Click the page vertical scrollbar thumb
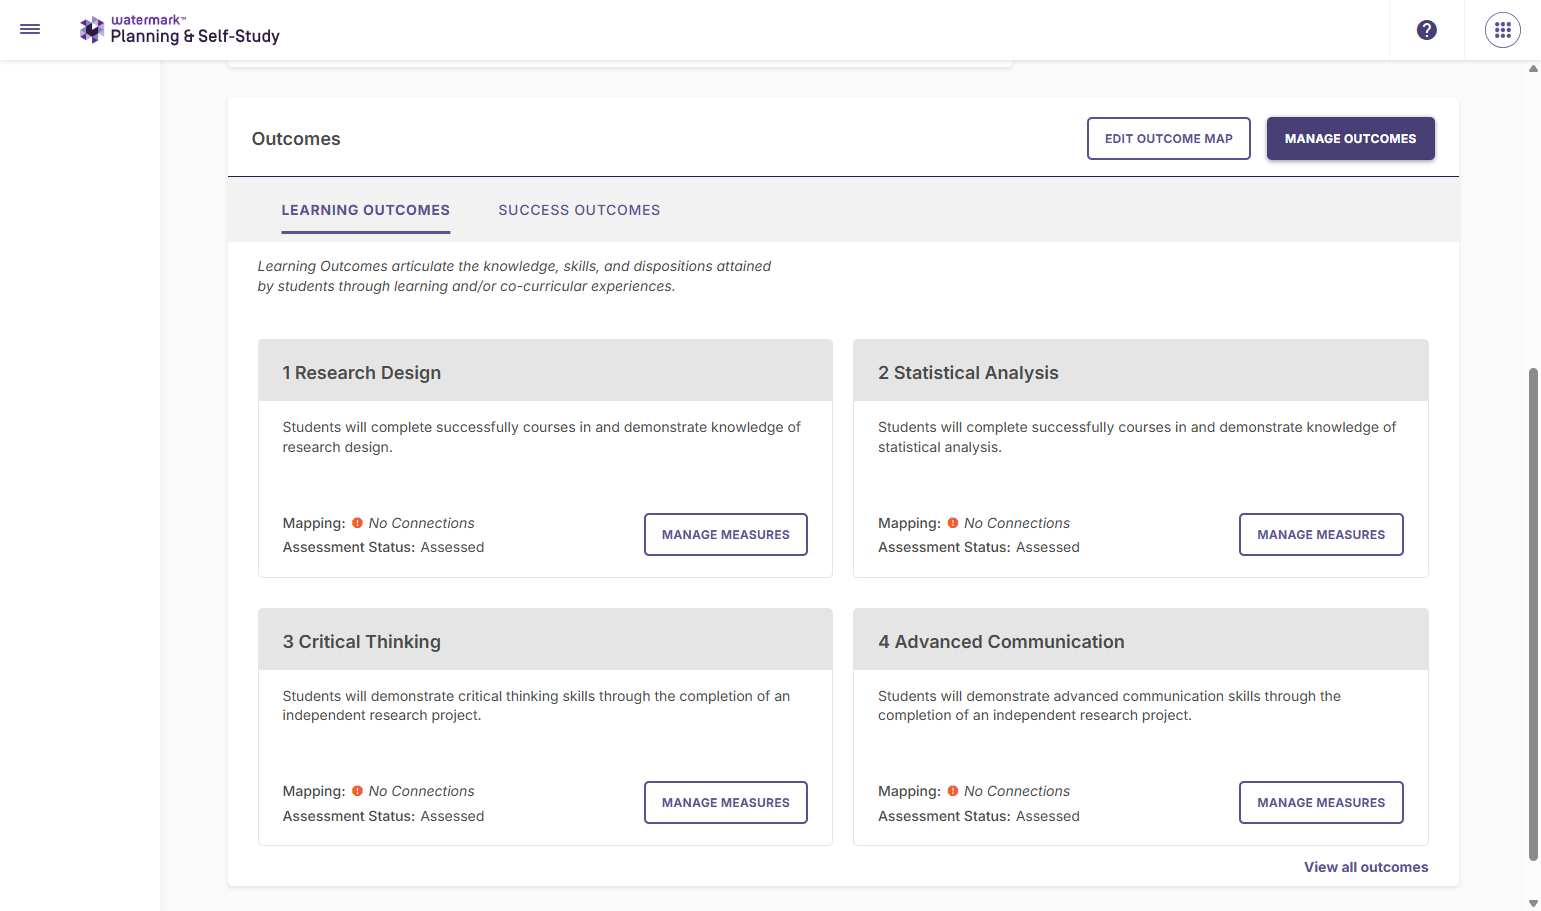The image size is (1541, 911). (x=1533, y=614)
